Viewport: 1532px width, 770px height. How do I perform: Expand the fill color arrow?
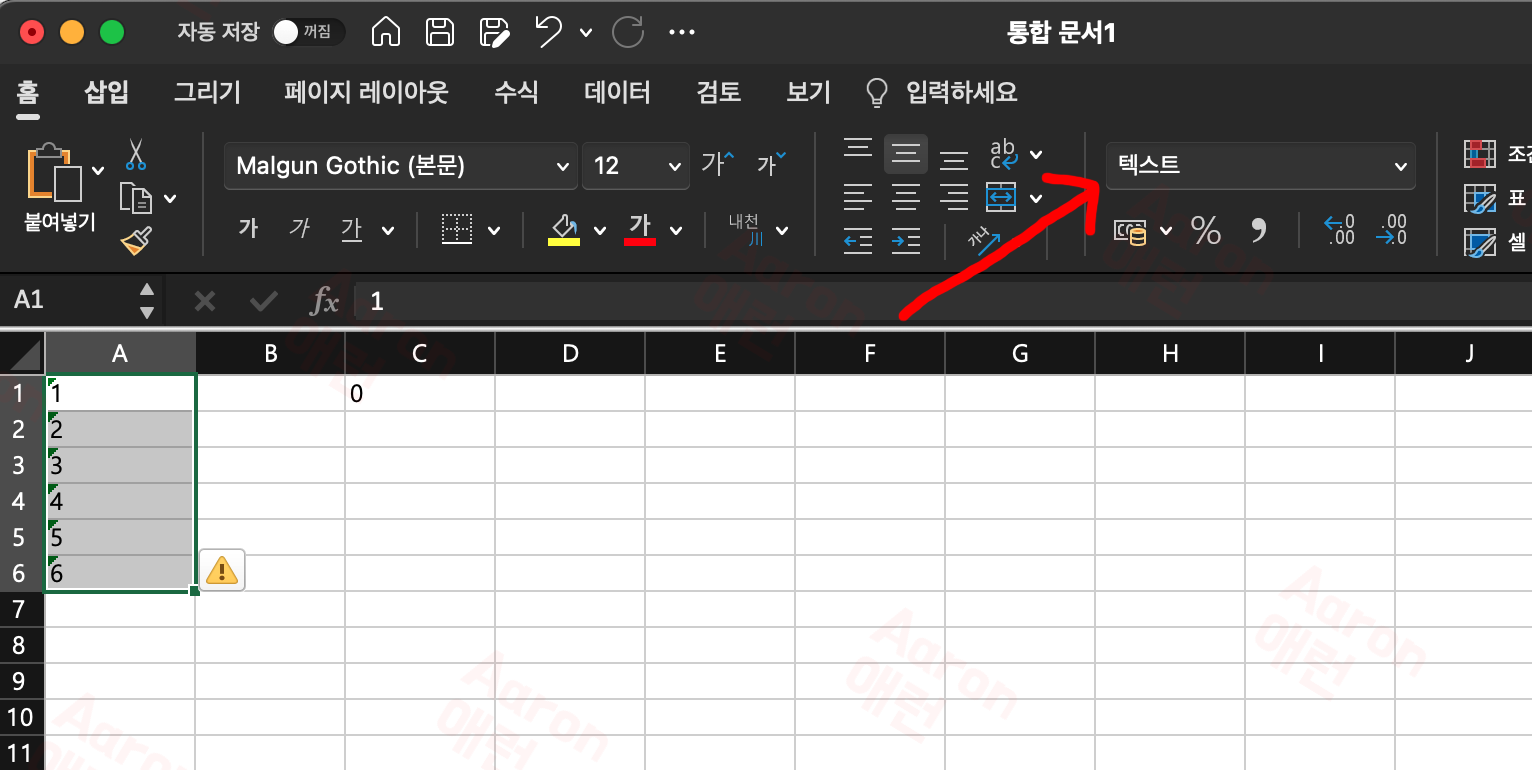click(600, 231)
